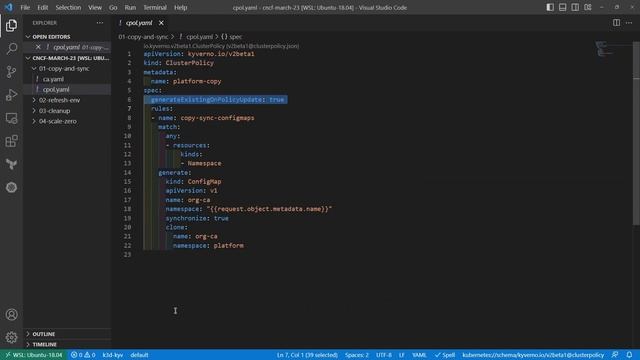Click the kubernetes schema status item
Viewport: 640px width, 360px height.
pos(533,355)
